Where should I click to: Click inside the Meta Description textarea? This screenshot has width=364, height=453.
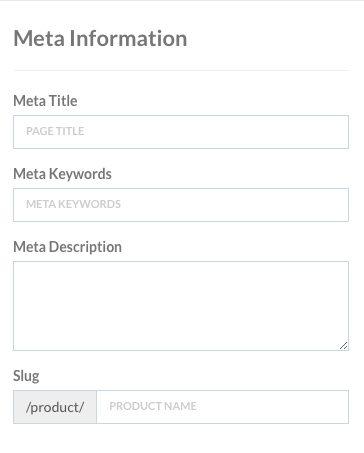(x=181, y=306)
